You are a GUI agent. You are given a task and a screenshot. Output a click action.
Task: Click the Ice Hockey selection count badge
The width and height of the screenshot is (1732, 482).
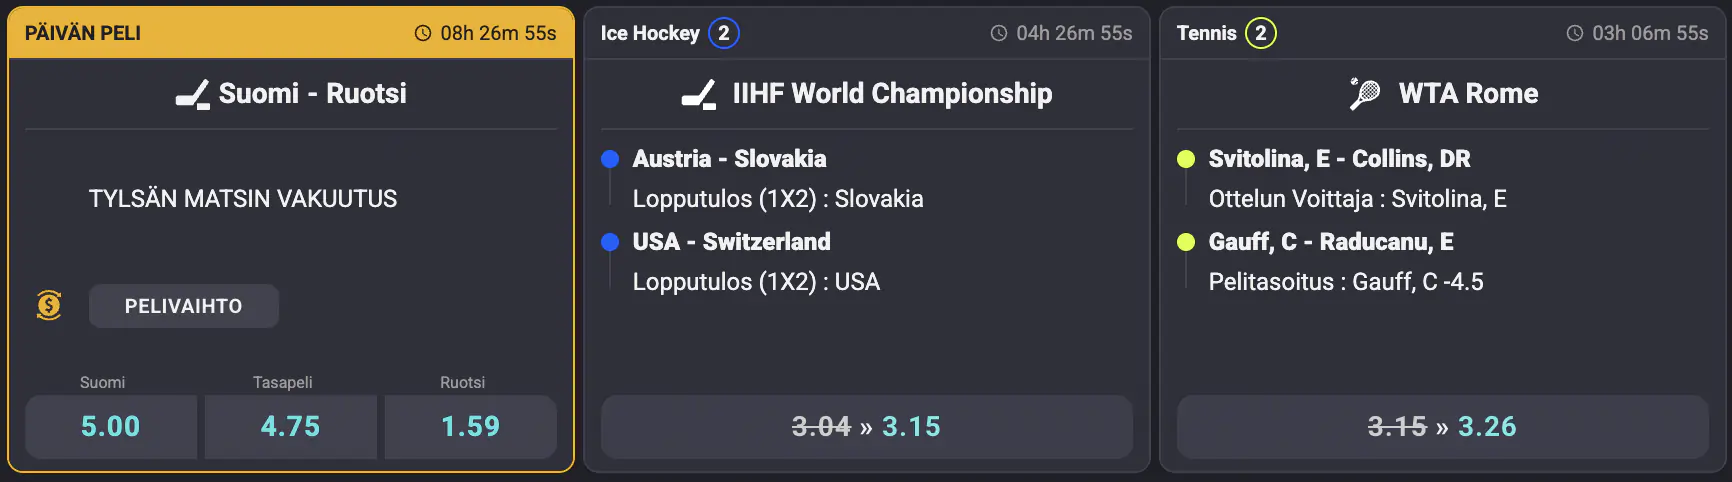[x=723, y=33]
